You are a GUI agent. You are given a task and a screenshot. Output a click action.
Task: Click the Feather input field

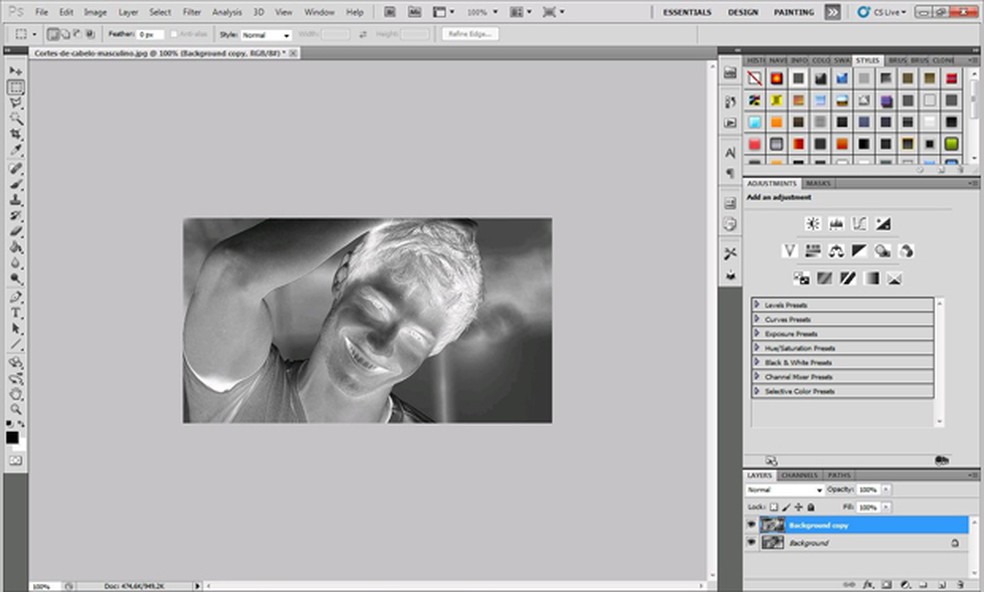[150, 34]
